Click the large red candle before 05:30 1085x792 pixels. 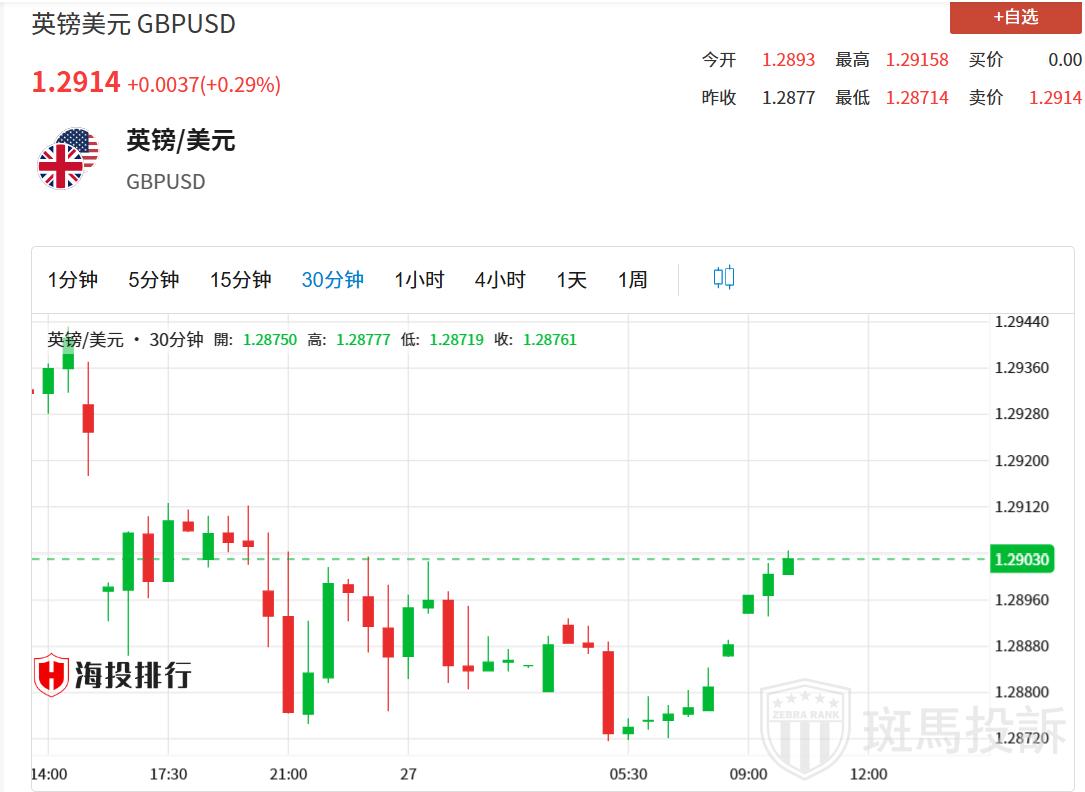[607, 692]
